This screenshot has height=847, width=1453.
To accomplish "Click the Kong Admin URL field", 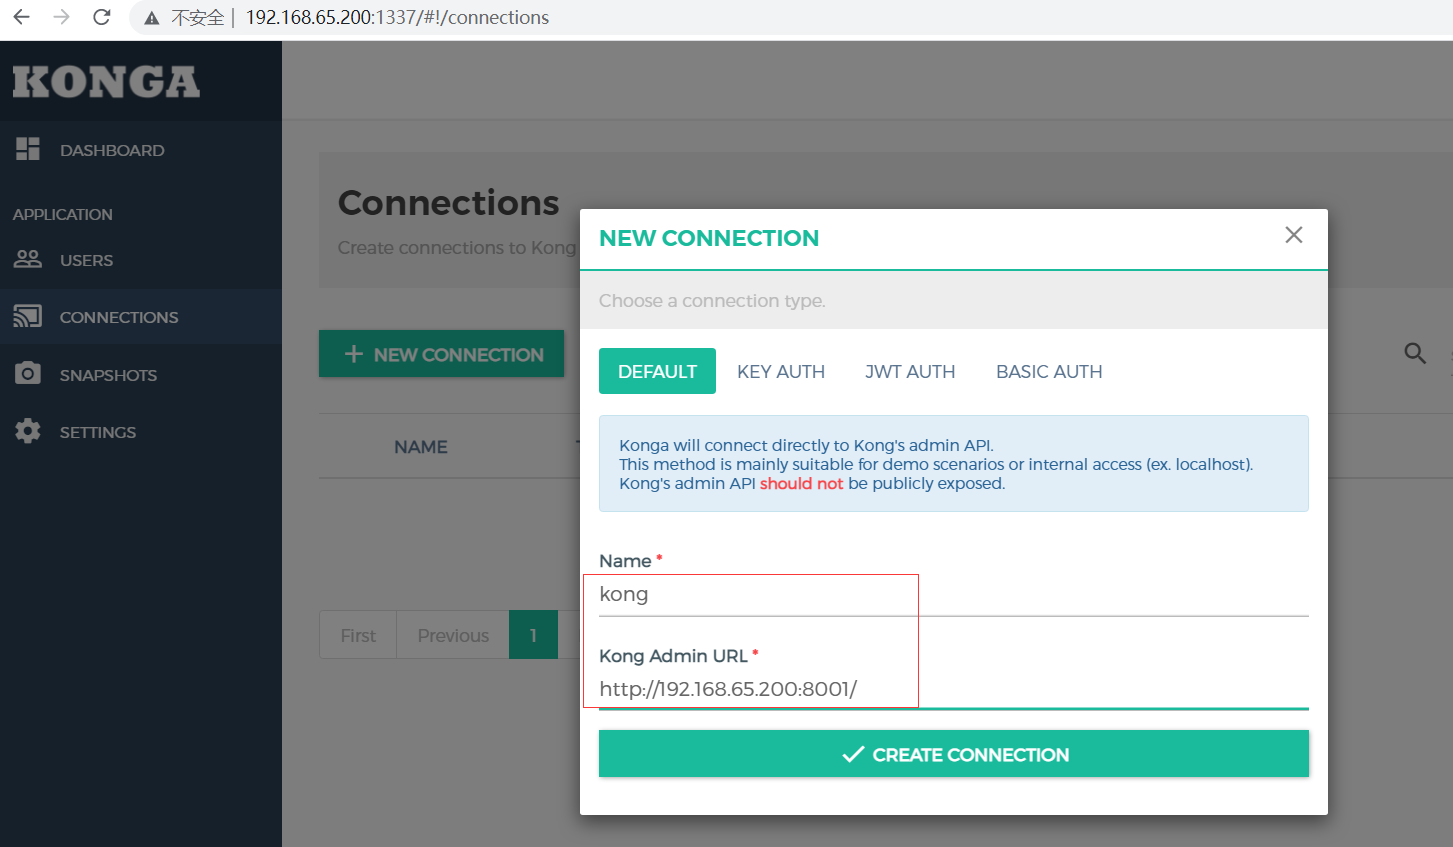I will tap(954, 689).
